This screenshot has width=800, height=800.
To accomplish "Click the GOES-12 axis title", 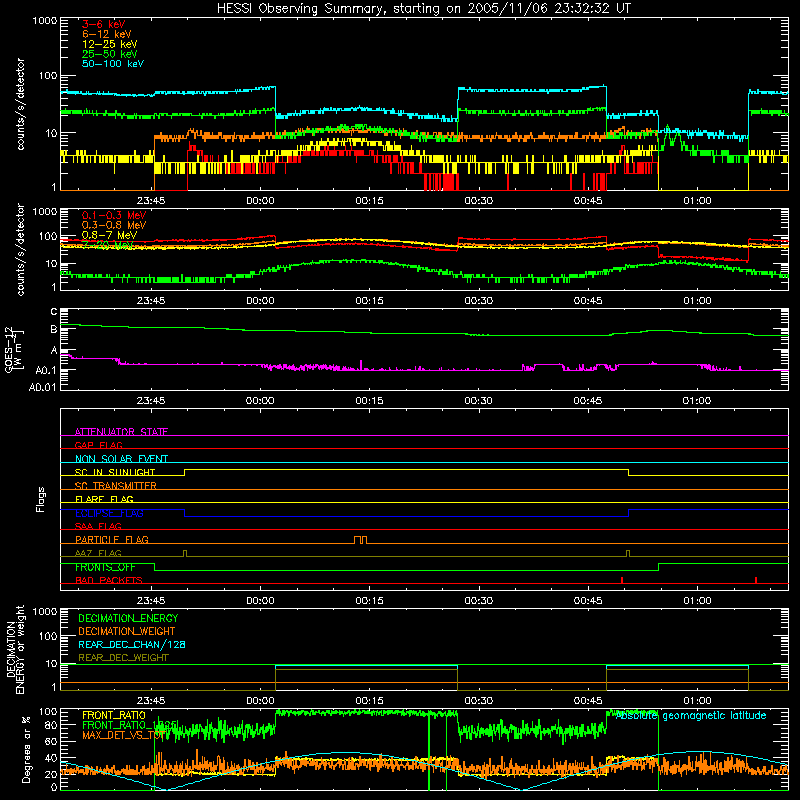I will 14,349.
